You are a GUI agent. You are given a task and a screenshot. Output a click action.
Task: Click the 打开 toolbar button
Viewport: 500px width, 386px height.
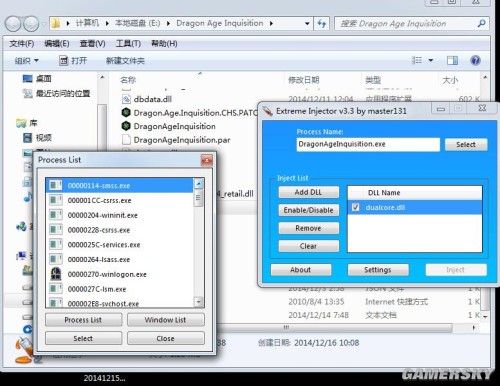(x=73, y=61)
